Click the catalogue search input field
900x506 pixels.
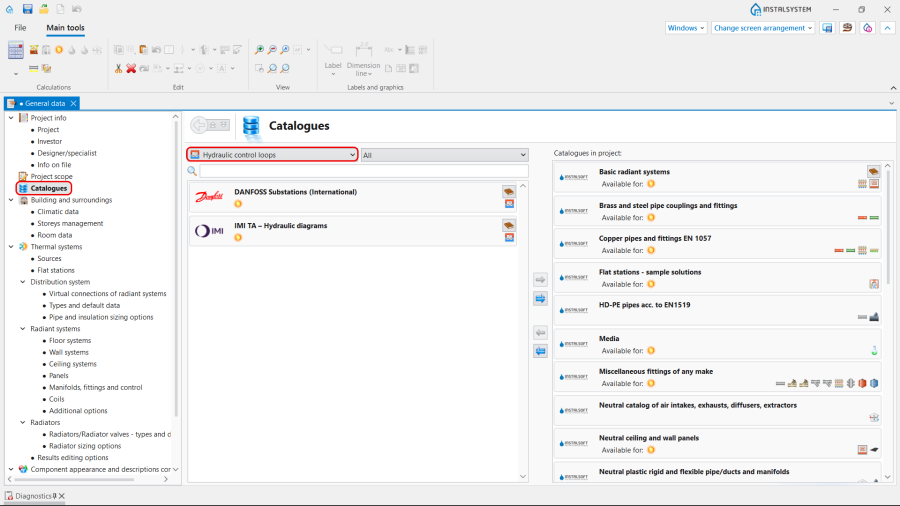point(363,171)
